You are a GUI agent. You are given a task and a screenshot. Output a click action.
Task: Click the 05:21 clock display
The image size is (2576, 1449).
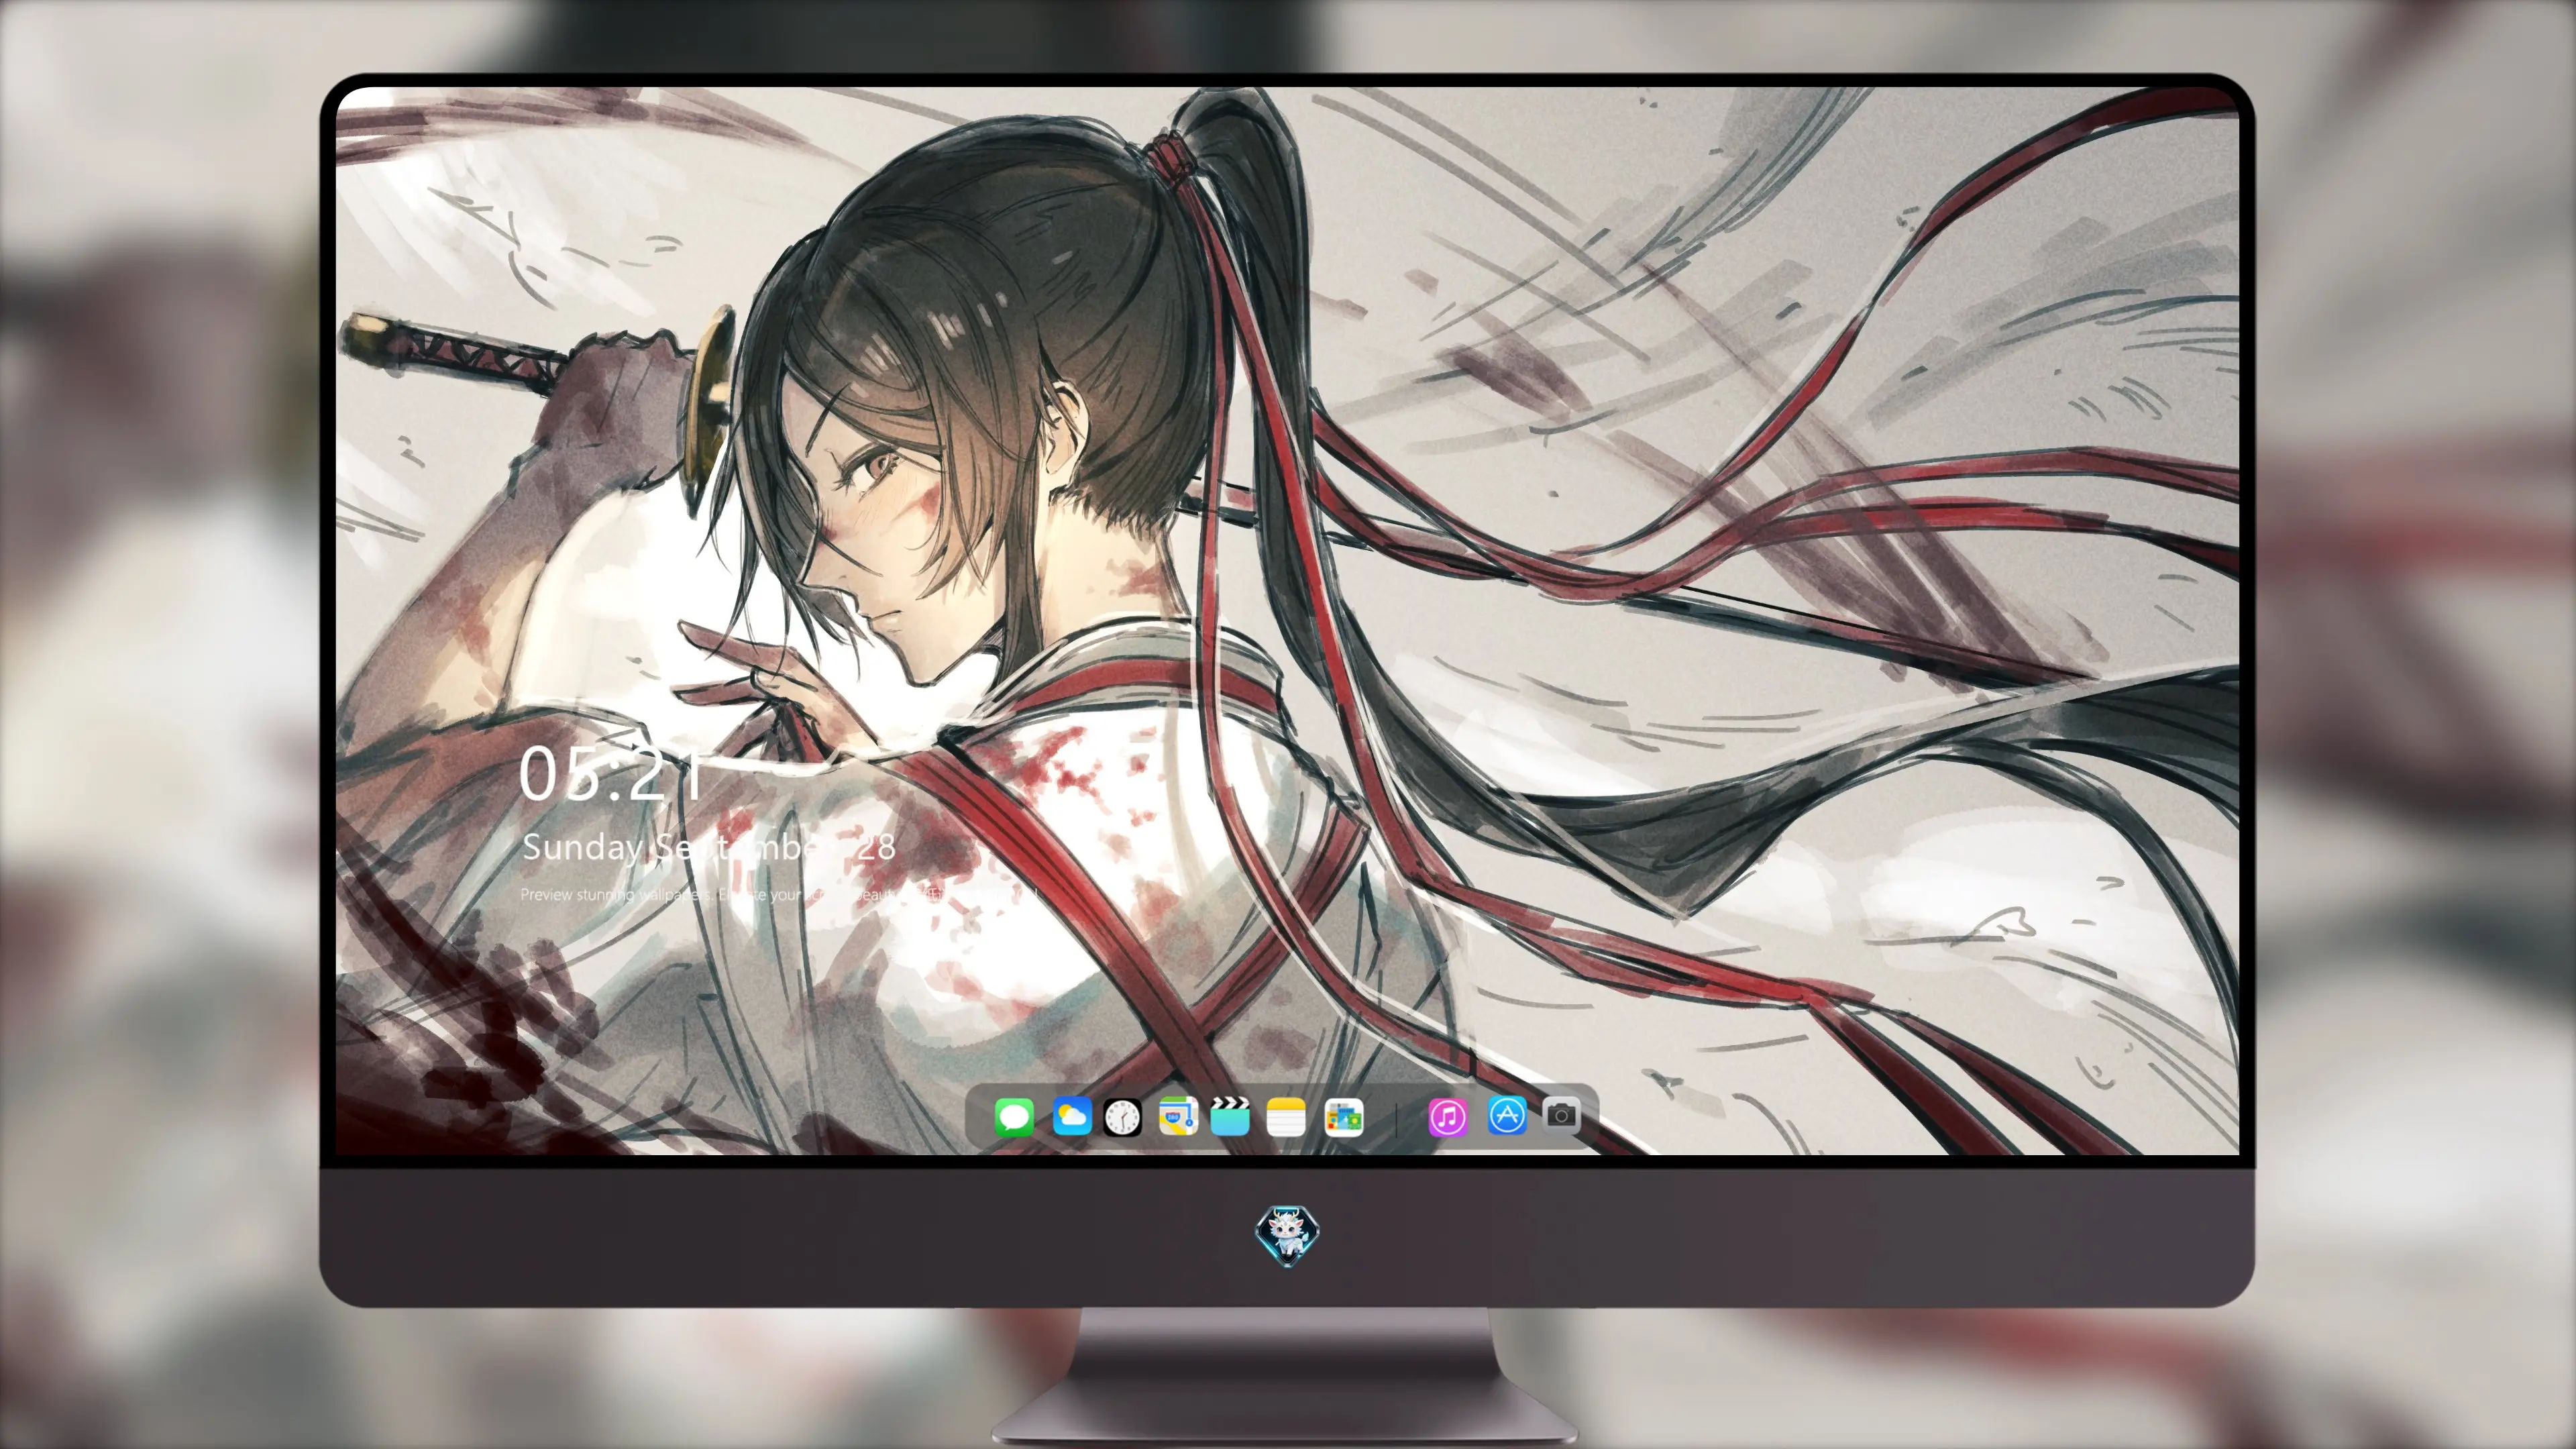click(609, 774)
